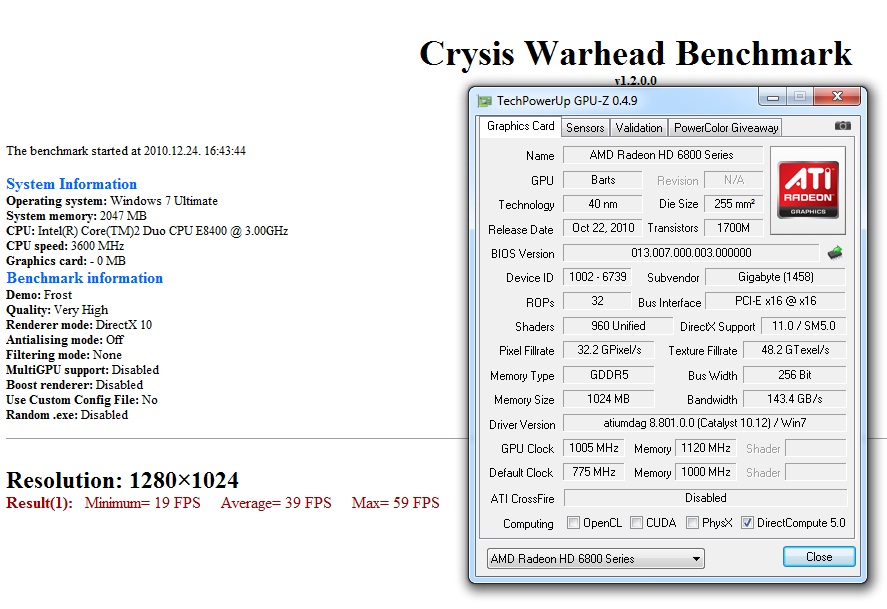Toggle the CUDA checkbox
887x609 pixels.
636,522
